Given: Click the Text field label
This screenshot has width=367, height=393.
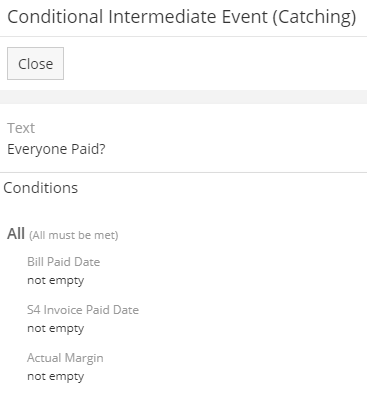Looking at the screenshot, I should point(21,128).
